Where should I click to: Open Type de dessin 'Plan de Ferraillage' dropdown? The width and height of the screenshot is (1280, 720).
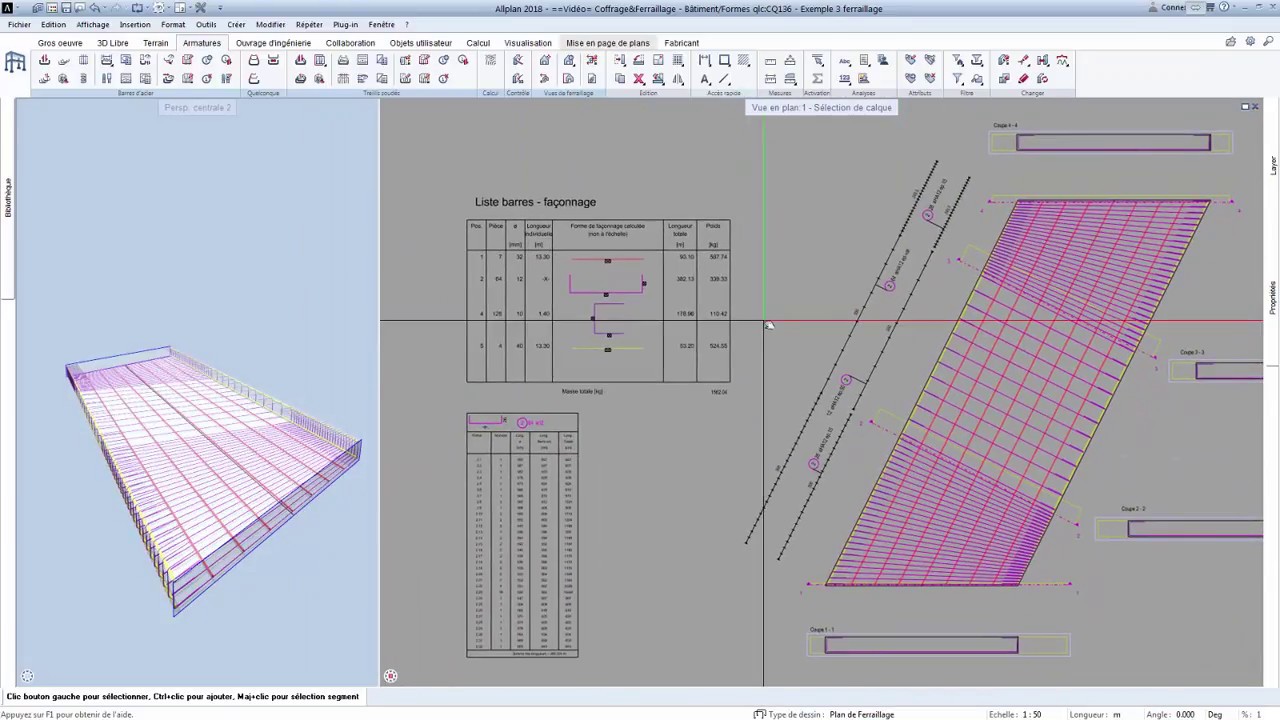tap(861, 714)
